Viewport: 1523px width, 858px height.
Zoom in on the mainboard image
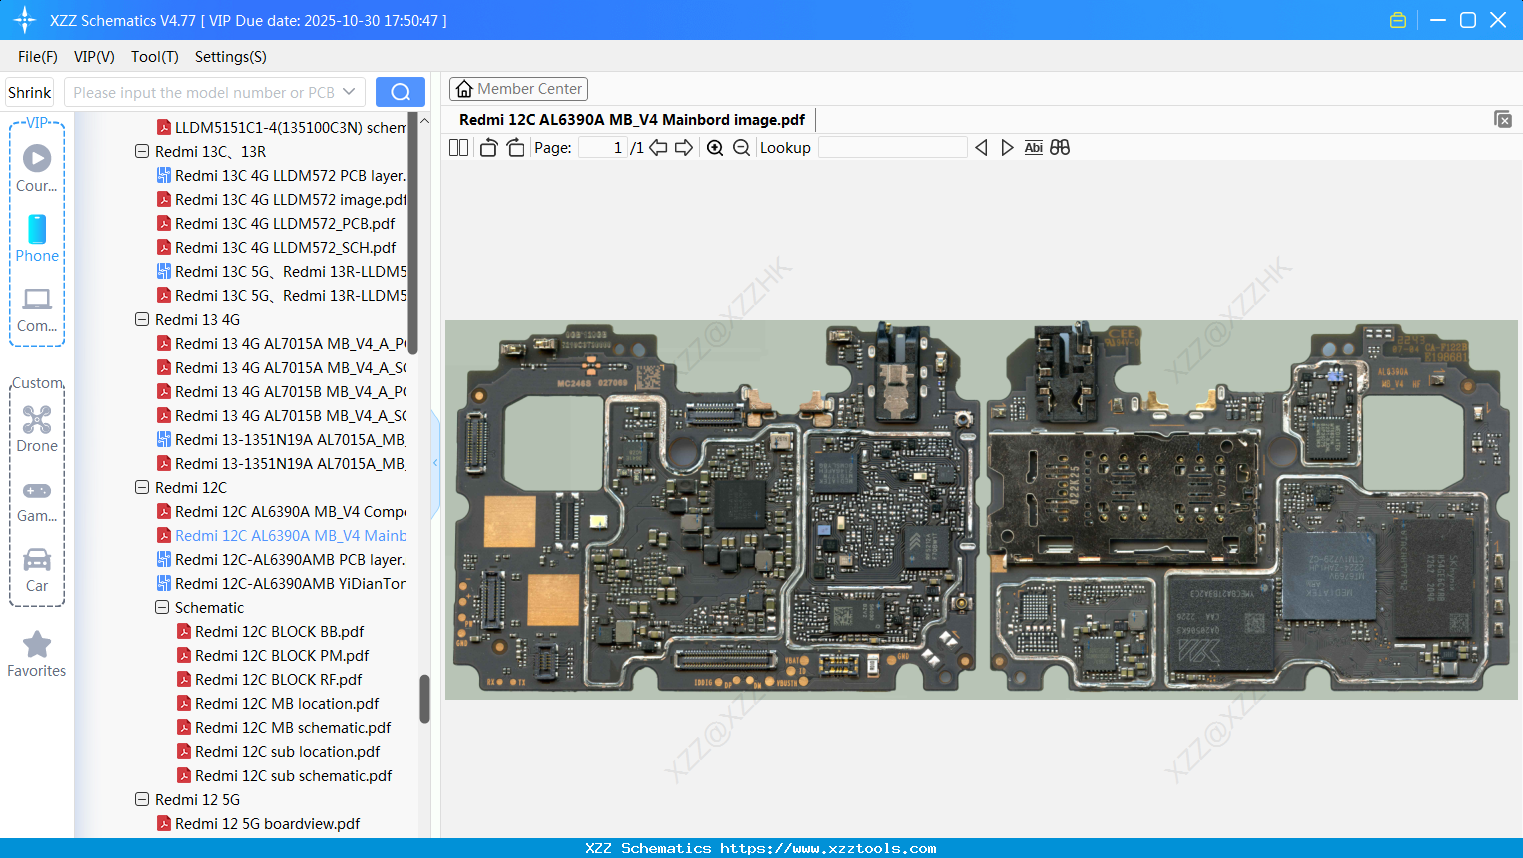715,147
